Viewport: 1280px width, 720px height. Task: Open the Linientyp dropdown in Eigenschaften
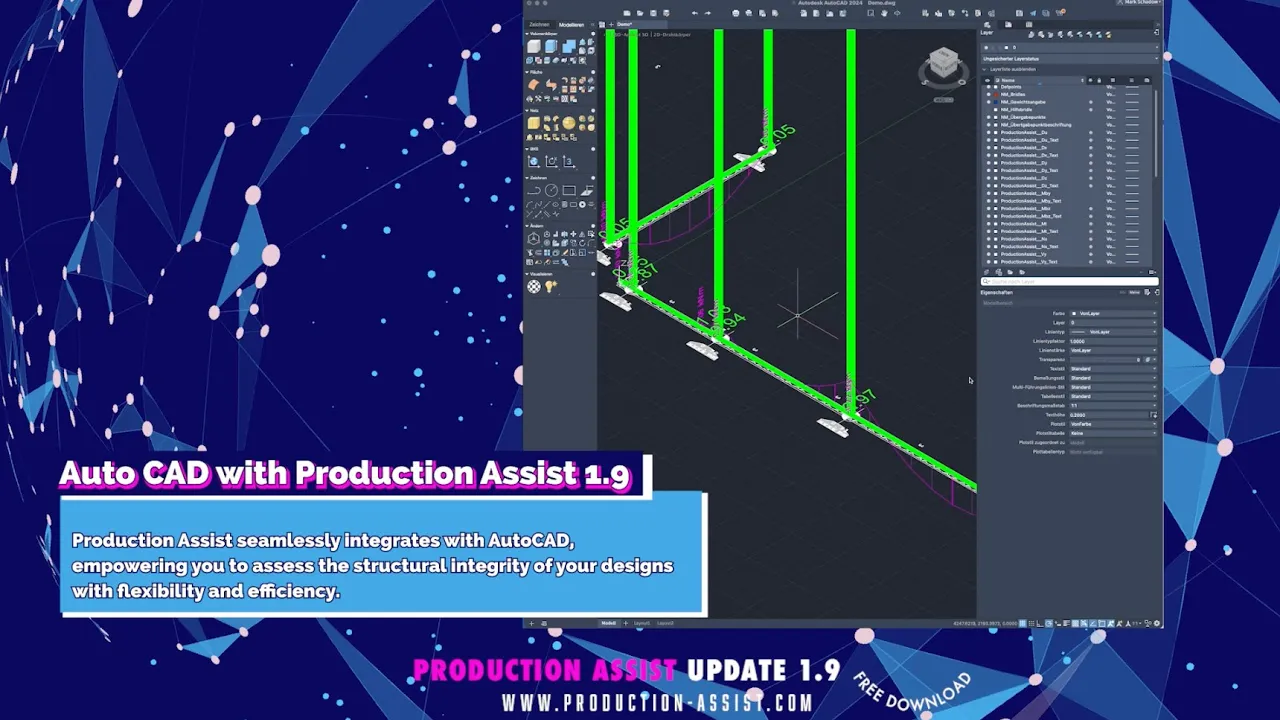pyautogui.click(x=1113, y=332)
